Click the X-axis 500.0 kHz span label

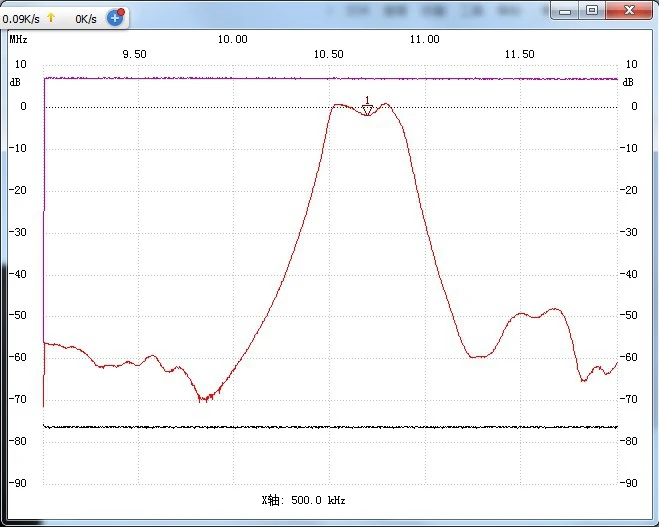tap(303, 500)
